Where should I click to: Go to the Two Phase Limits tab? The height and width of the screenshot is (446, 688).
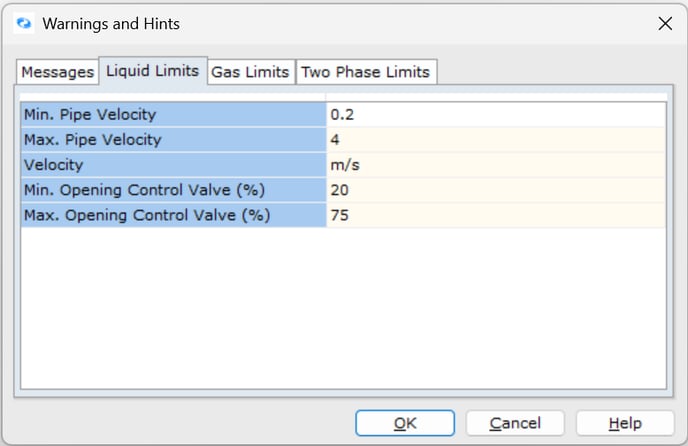point(365,72)
